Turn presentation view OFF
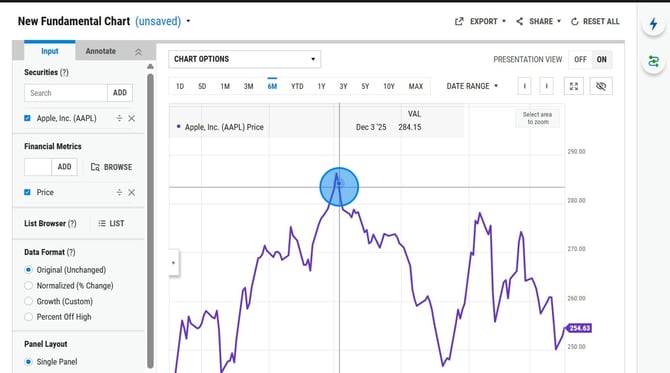The height and width of the screenshot is (373, 670). coord(580,59)
